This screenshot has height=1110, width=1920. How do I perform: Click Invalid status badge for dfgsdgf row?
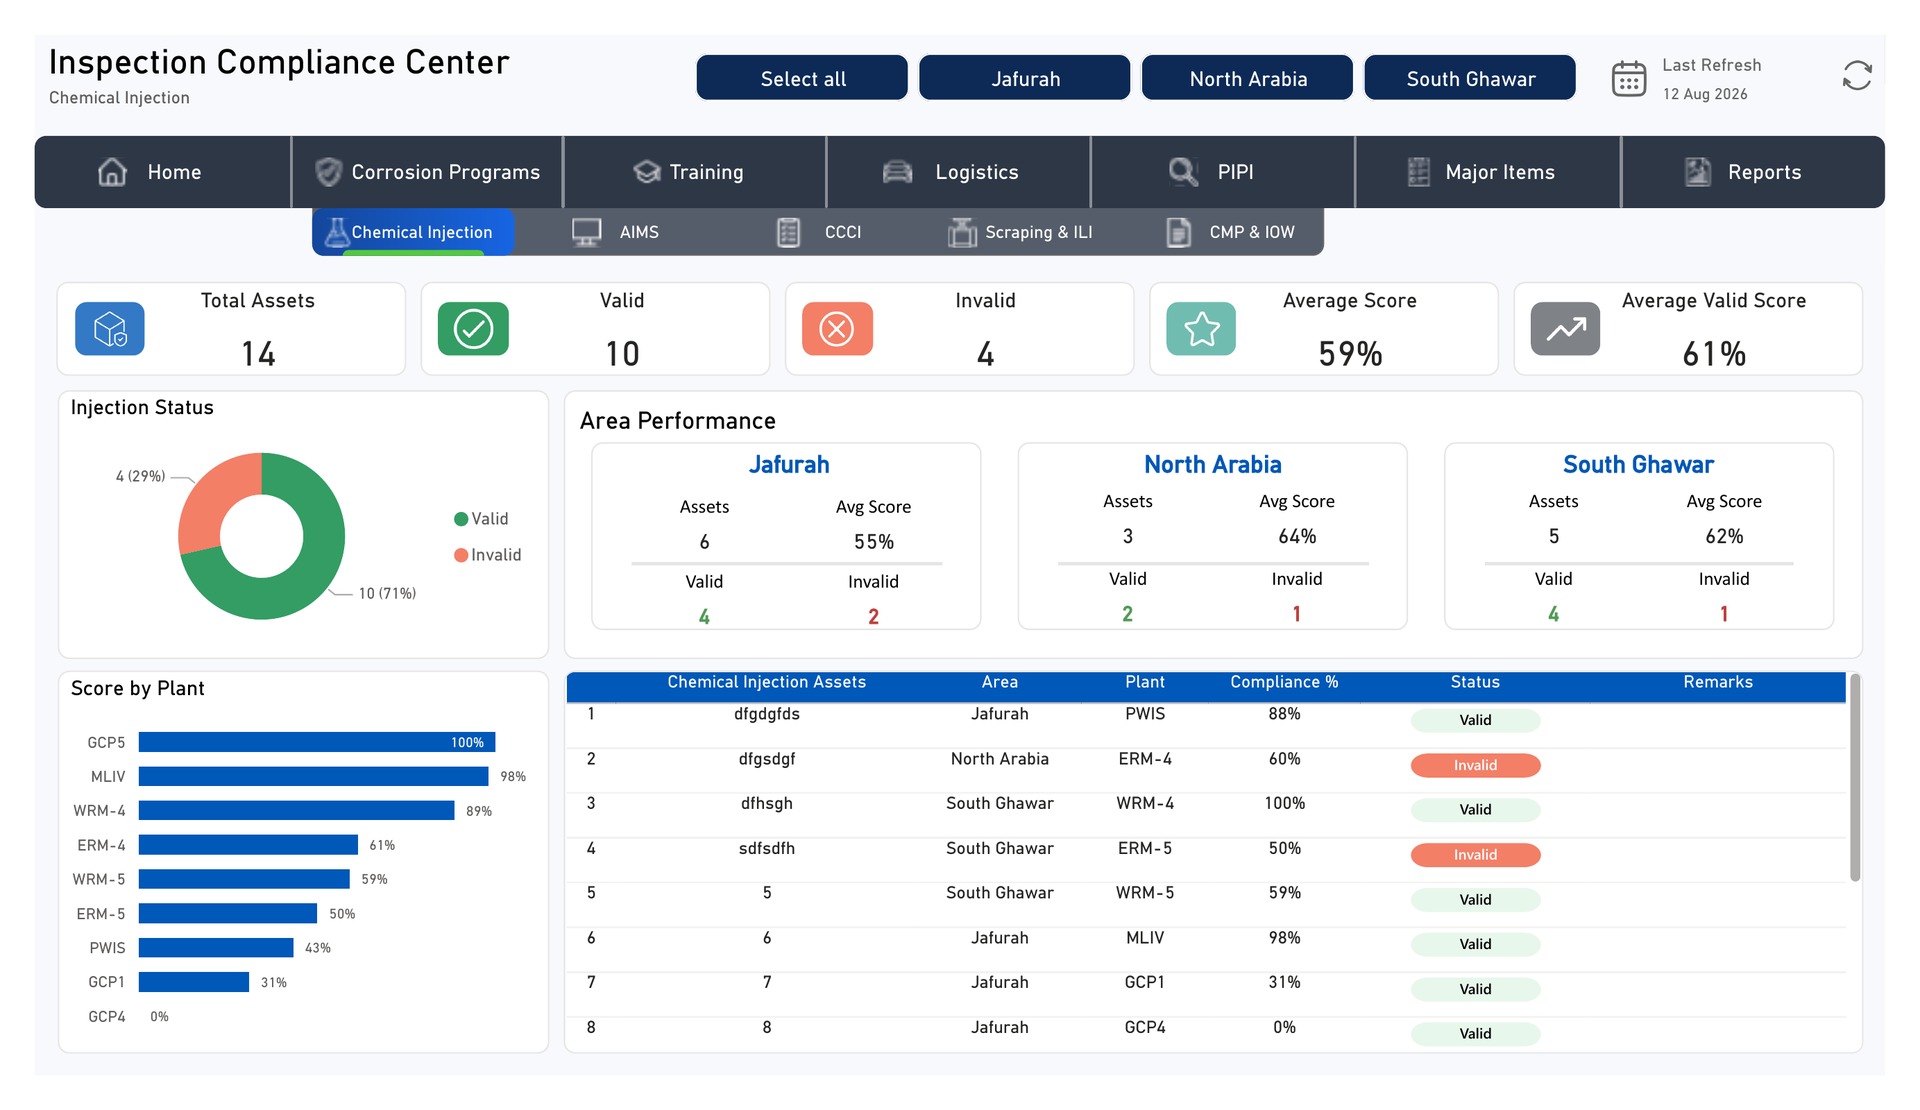1475,766
